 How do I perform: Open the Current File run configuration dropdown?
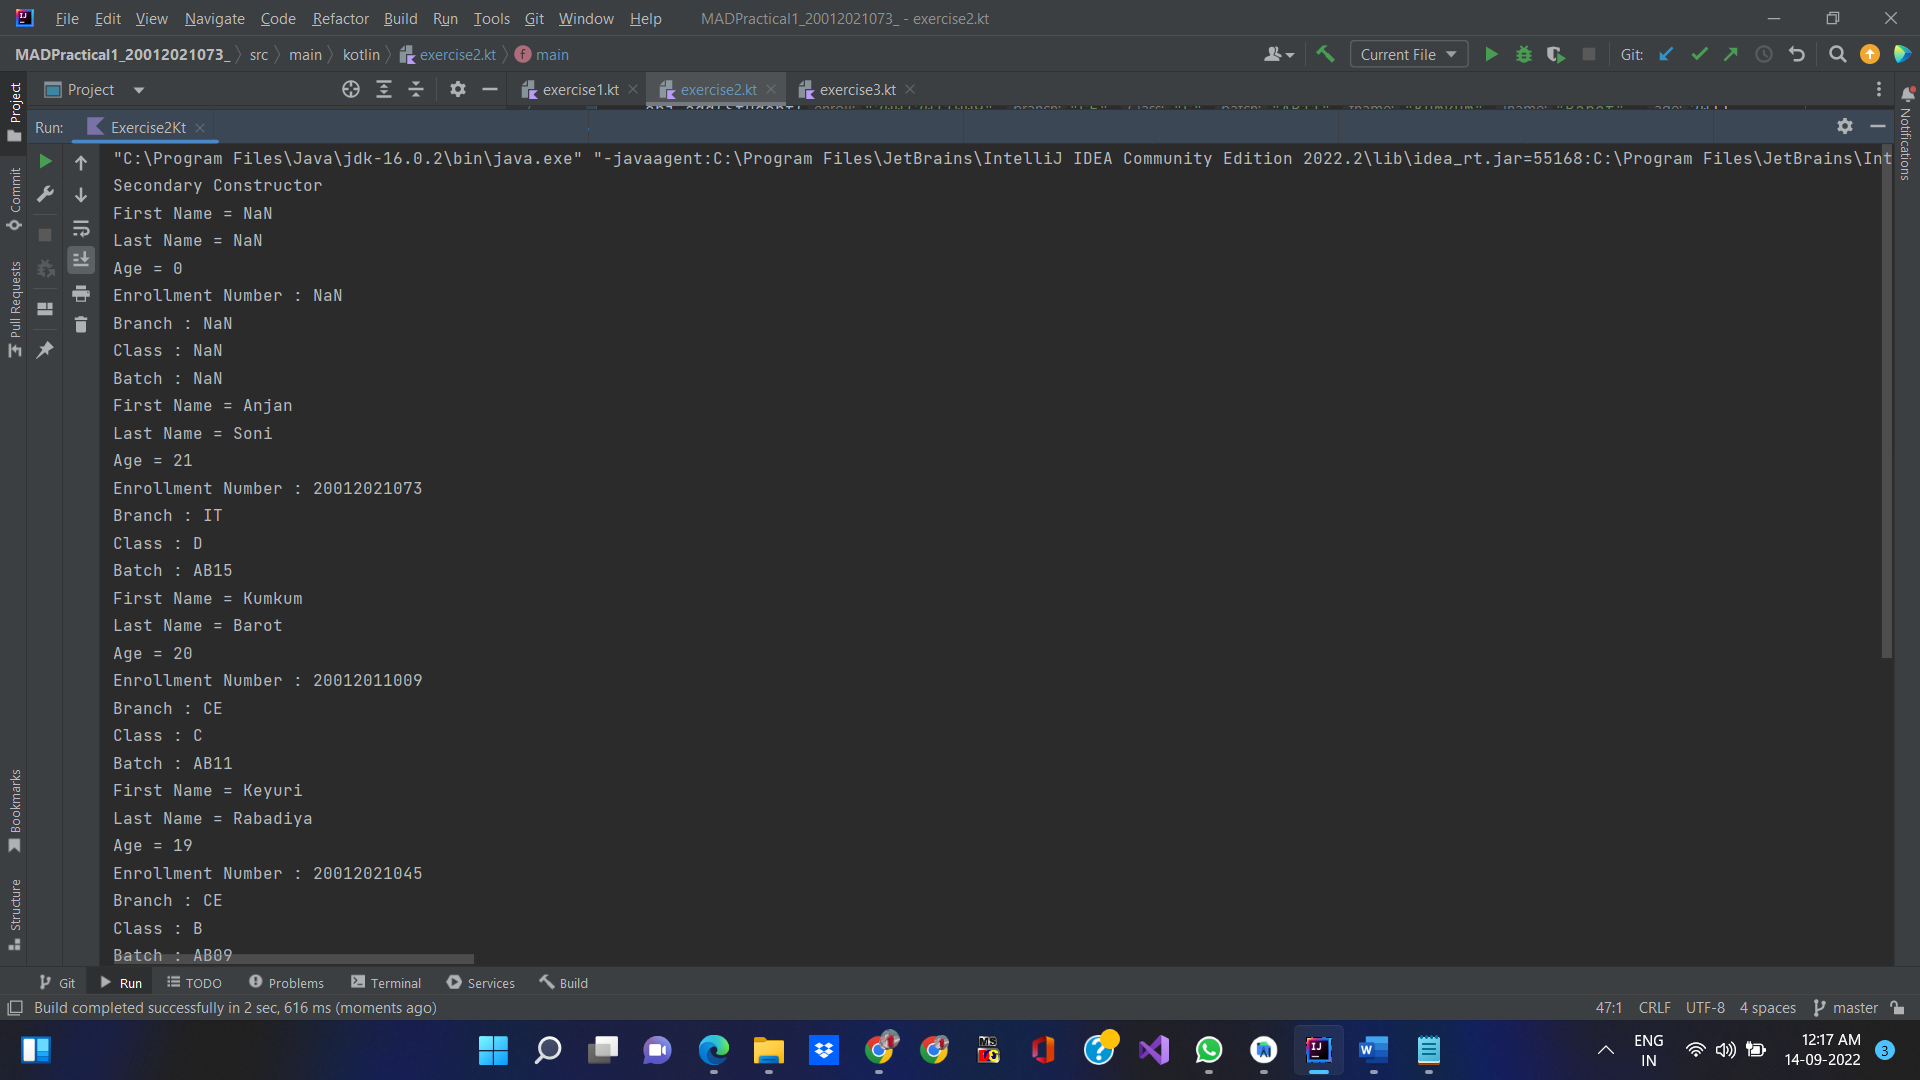(1408, 54)
